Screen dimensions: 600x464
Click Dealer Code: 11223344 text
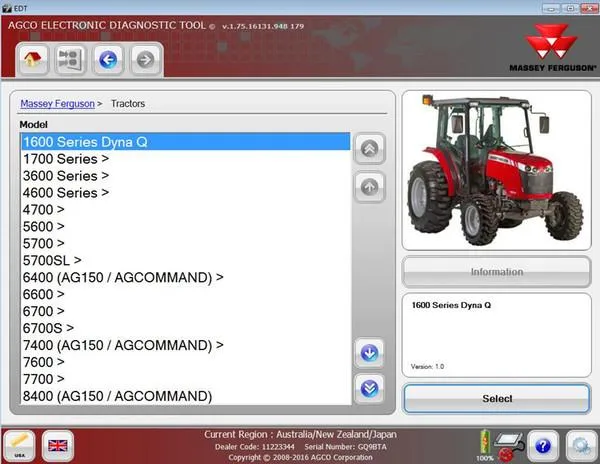click(x=254, y=447)
